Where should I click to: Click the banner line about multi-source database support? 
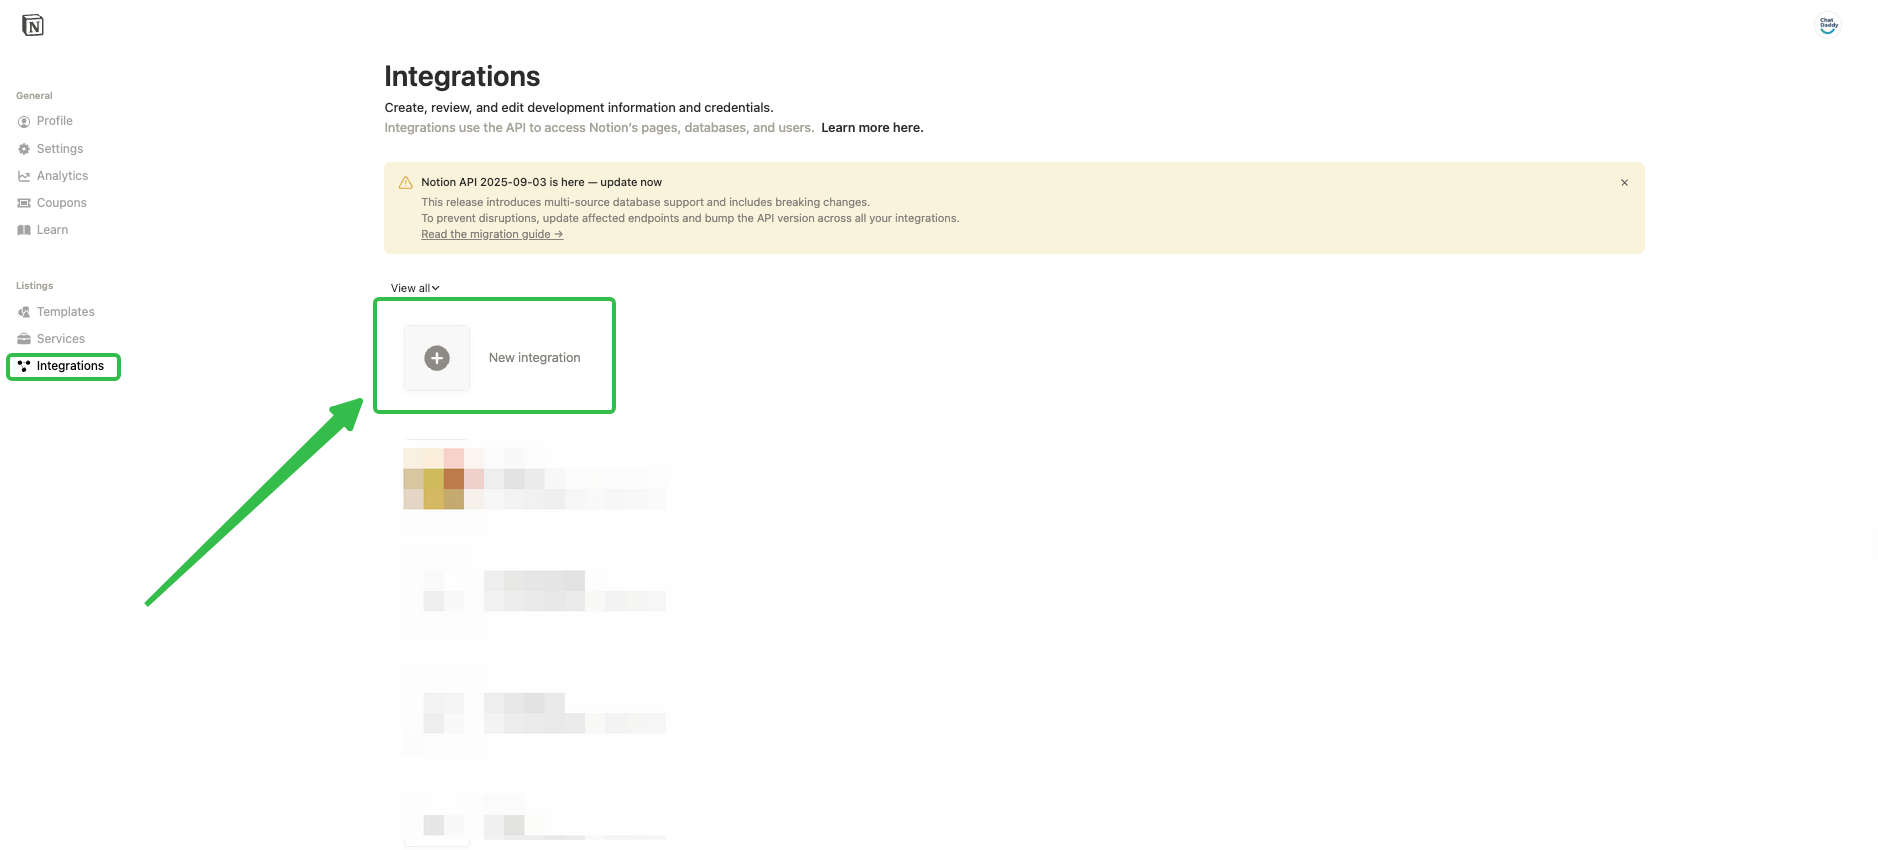click(645, 202)
